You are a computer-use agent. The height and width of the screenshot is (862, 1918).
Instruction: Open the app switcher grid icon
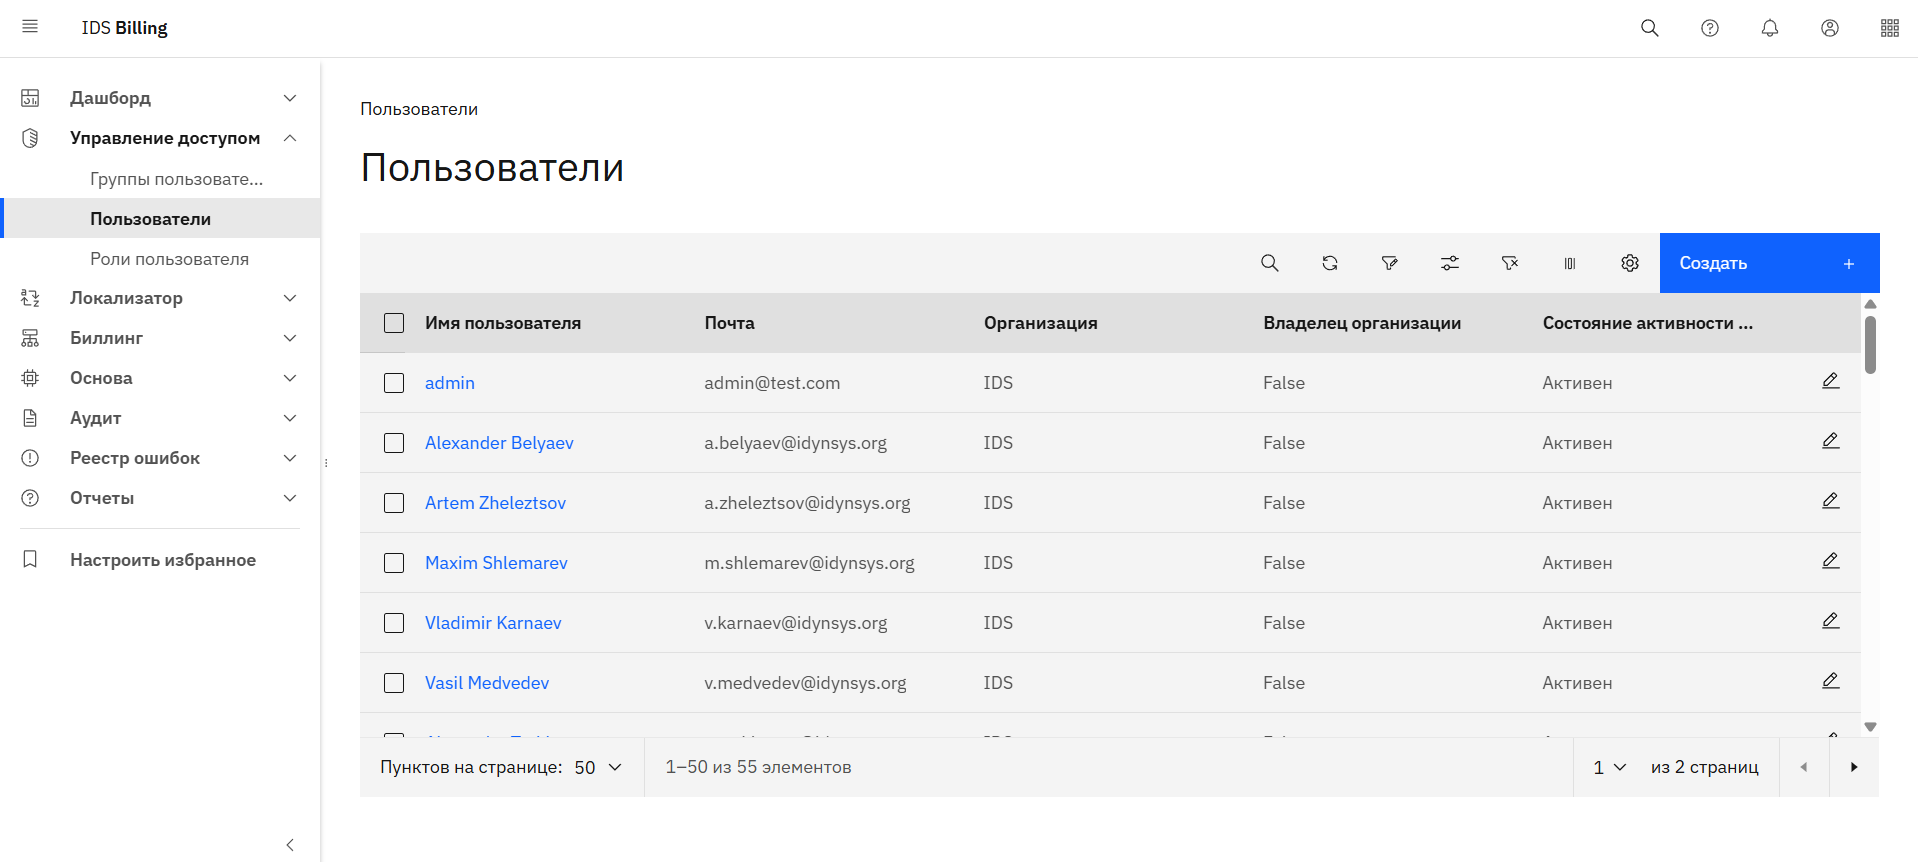(1889, 28)
